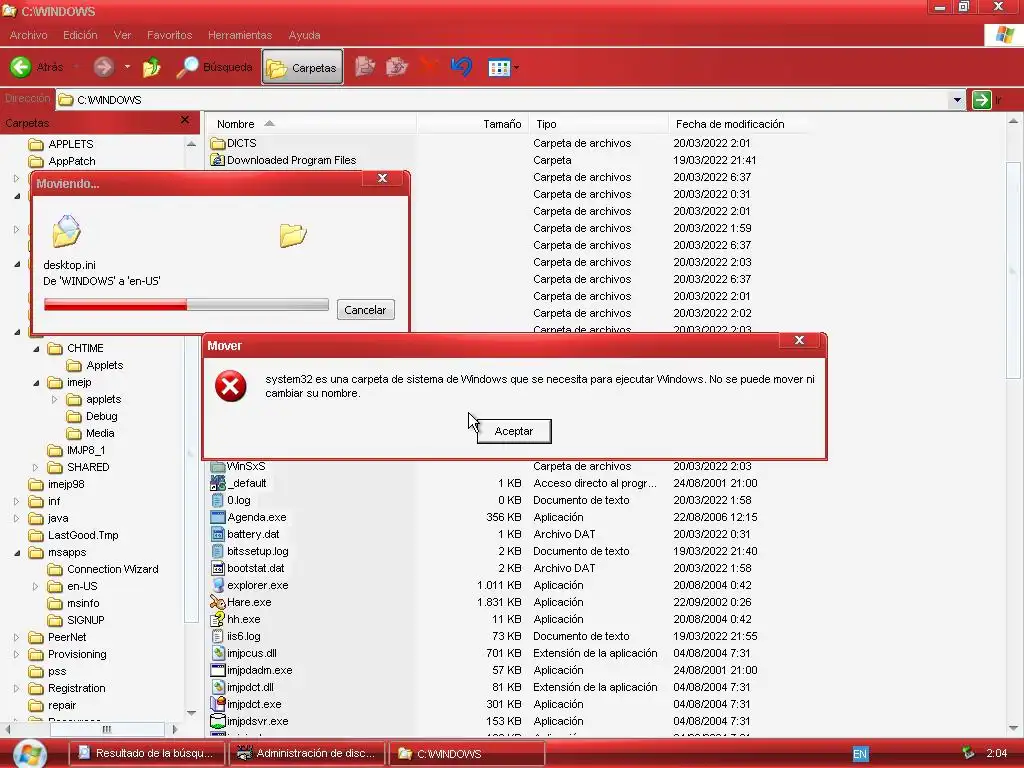Select the imjpcus.dll file icon
1024x768 pixels.
coord(217,653)
